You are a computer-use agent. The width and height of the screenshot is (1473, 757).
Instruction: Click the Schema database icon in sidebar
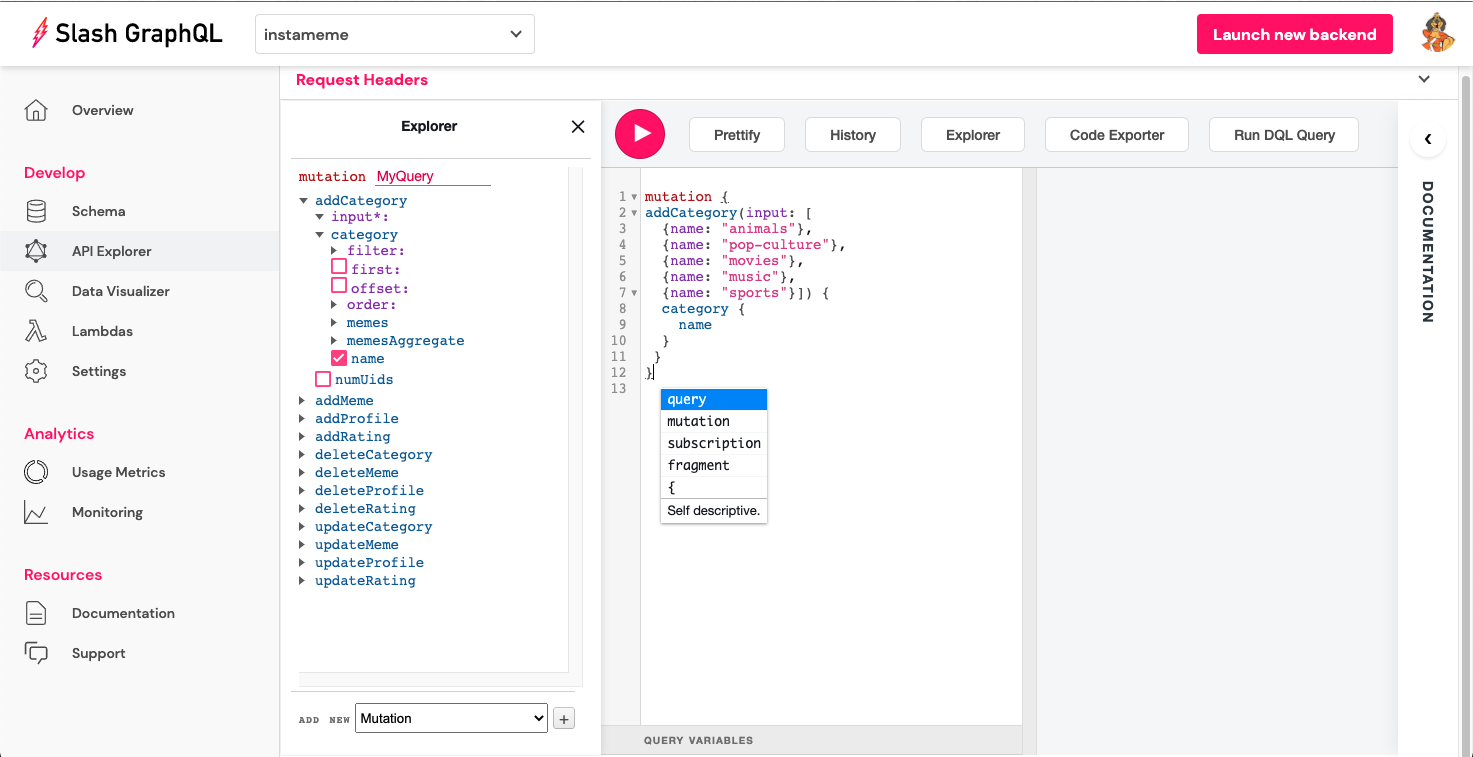pos(36,211)
